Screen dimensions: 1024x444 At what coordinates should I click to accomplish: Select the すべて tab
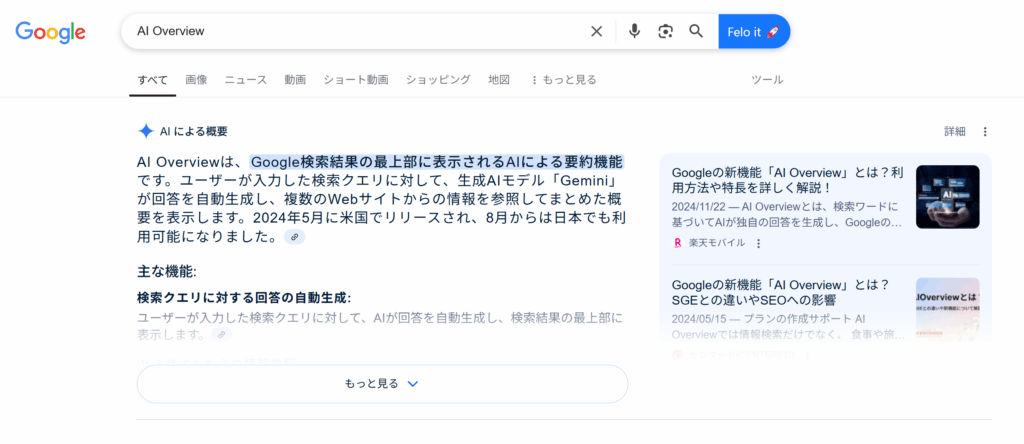pyautogui.click(x=152, y=80)
